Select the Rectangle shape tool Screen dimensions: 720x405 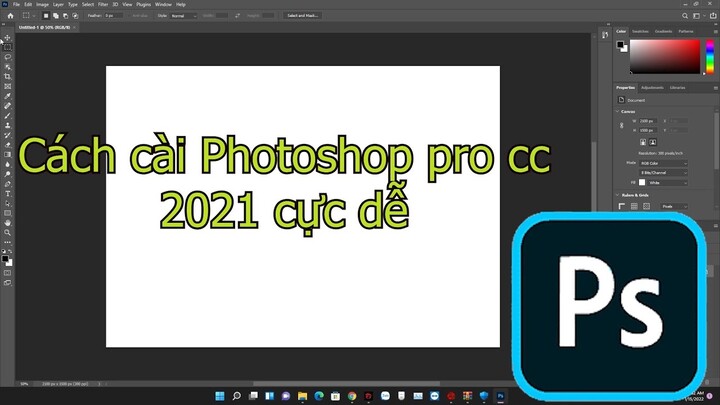pos(7,213)
